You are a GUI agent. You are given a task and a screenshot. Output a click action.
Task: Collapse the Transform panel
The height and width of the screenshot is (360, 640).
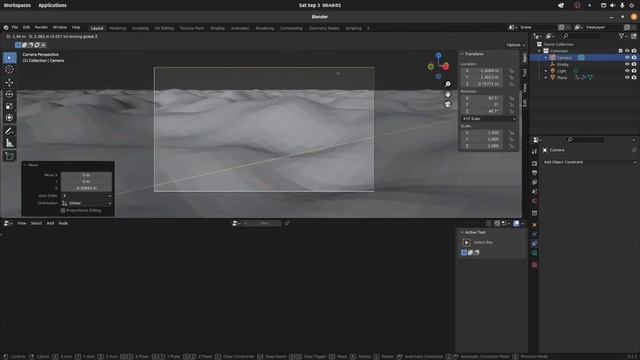[462, 54]
